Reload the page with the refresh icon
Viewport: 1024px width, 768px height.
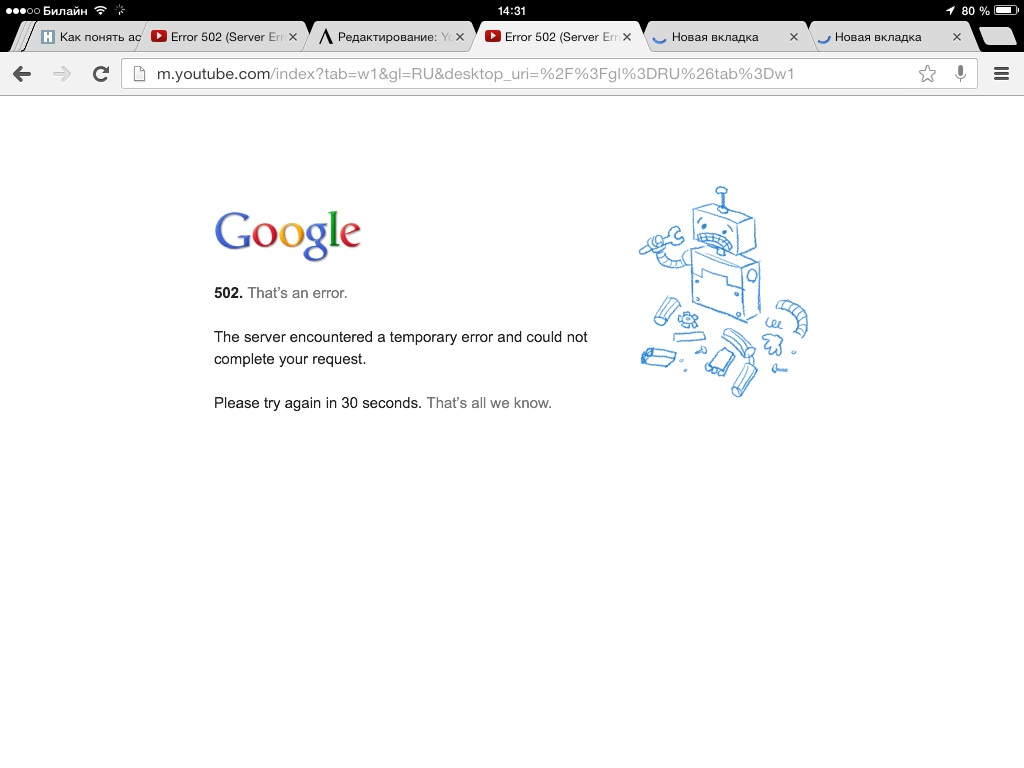point(101,74)
